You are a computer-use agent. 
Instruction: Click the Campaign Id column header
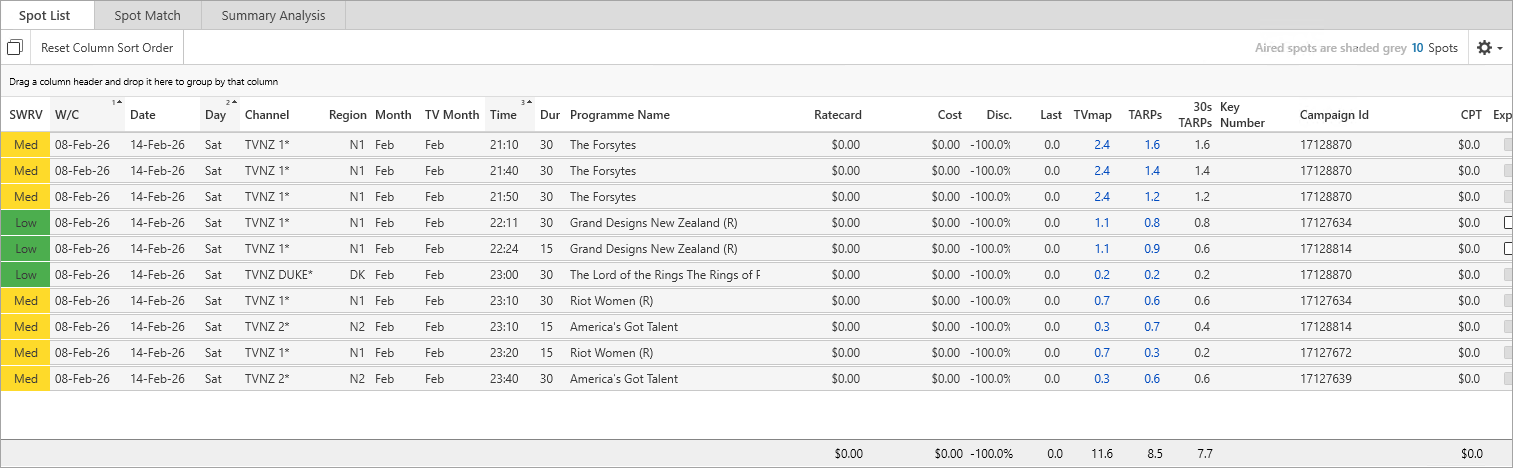(1334, 115)
